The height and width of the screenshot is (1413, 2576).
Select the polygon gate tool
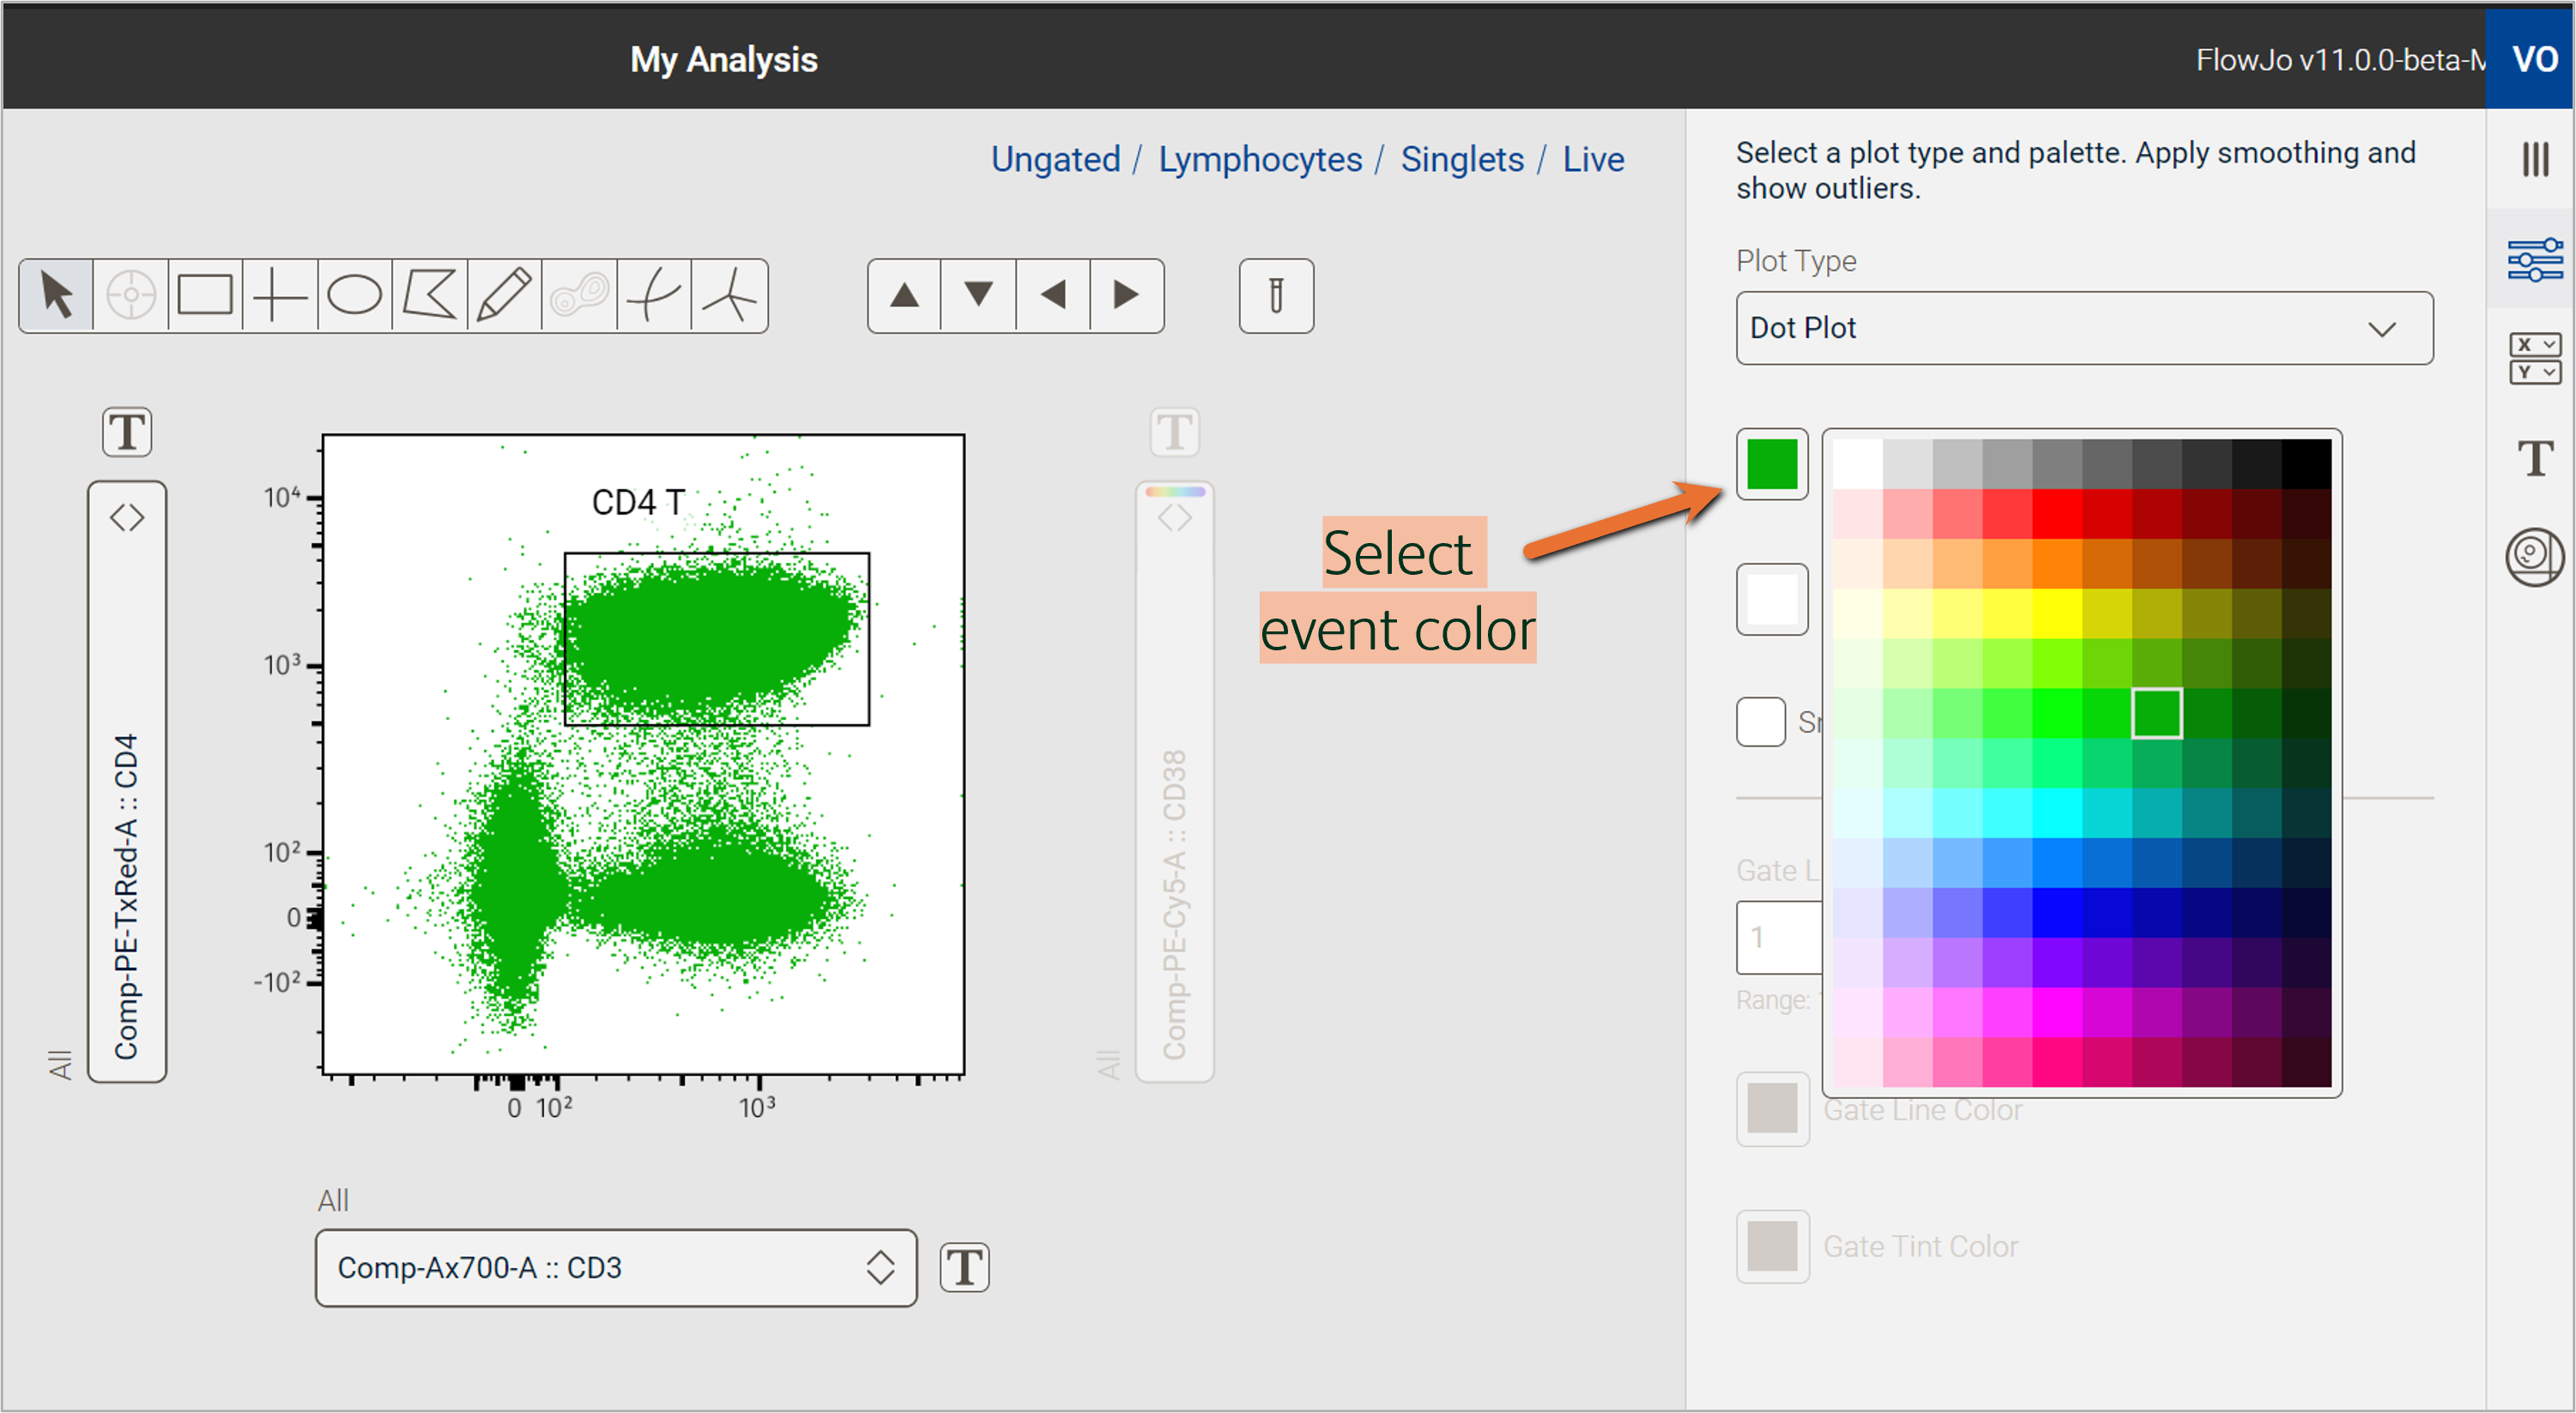coord(428,295)
